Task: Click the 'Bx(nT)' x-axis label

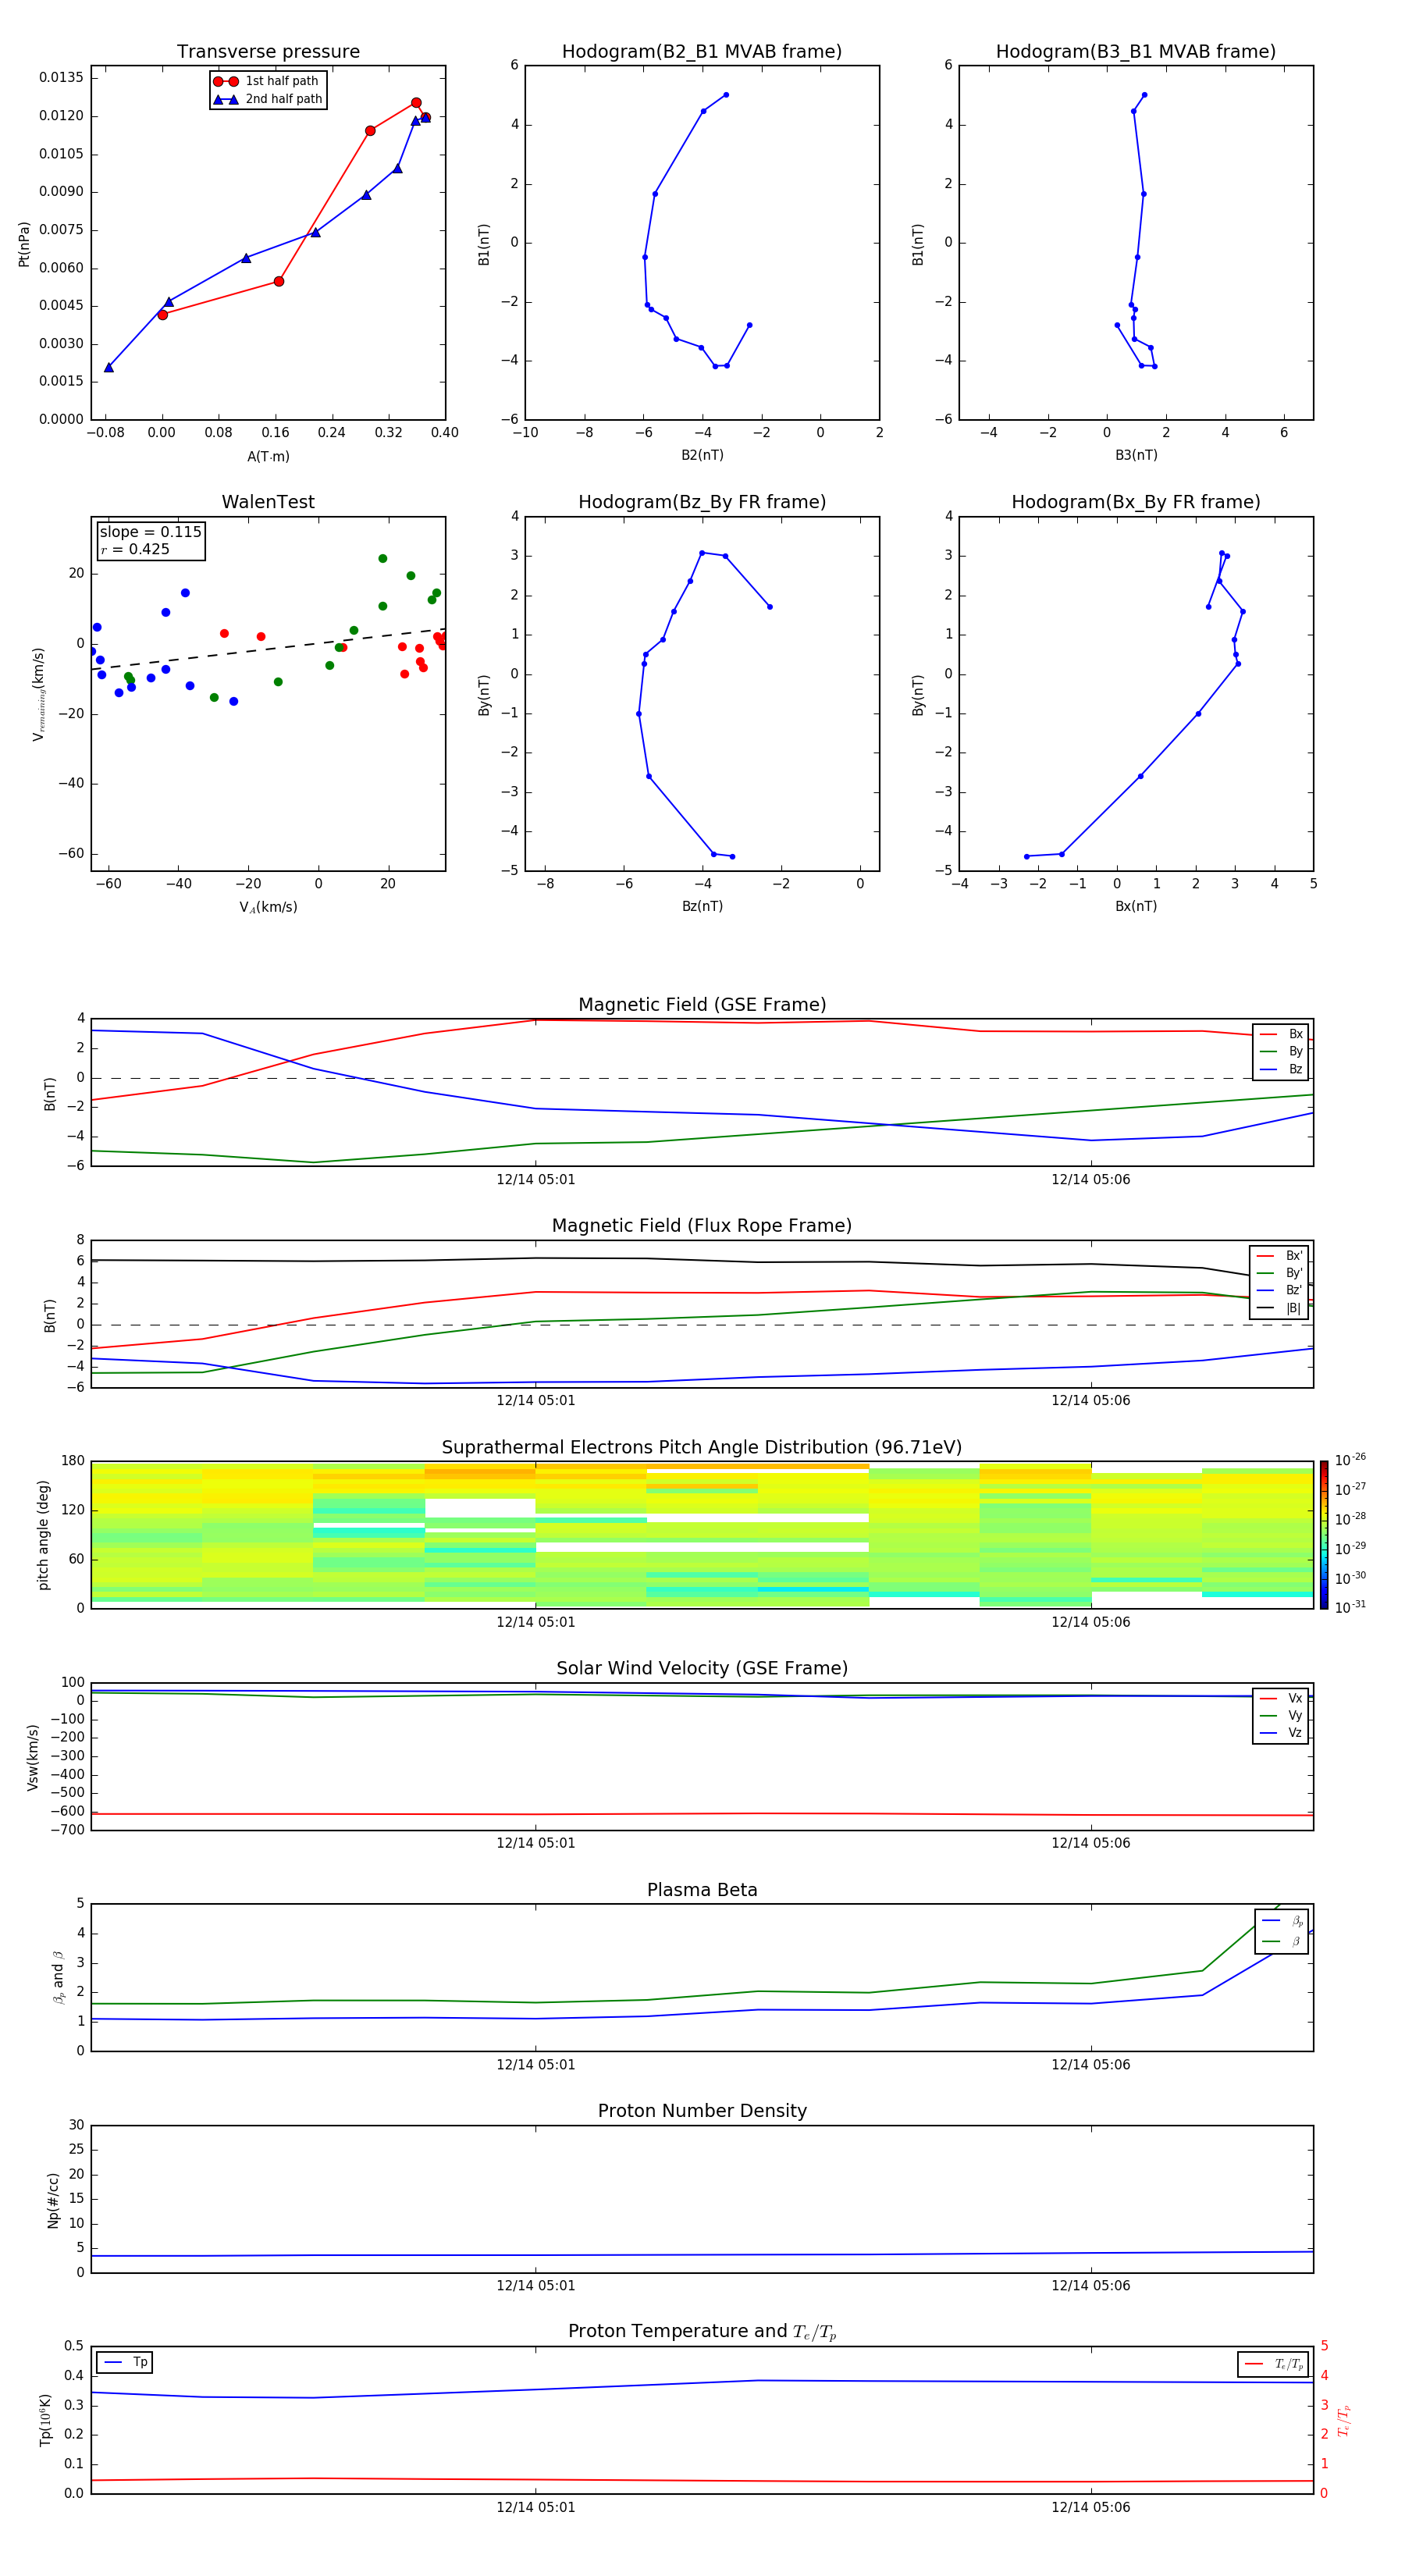Action: (1136, 906)
